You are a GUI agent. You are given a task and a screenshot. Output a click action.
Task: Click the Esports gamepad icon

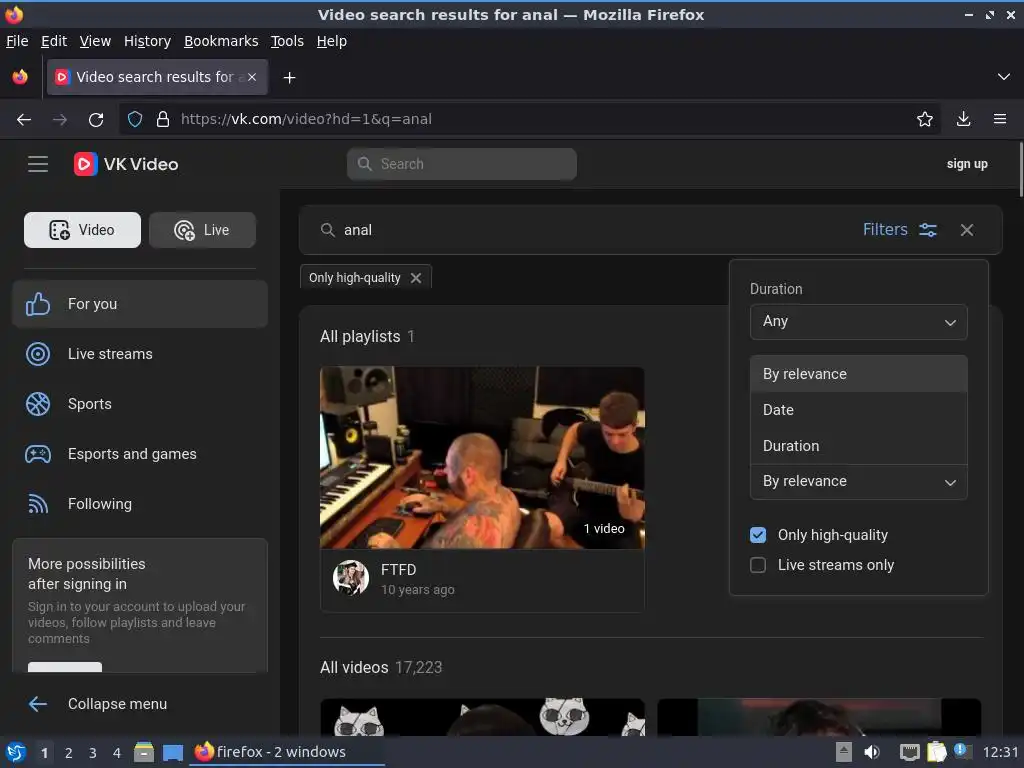38,454
